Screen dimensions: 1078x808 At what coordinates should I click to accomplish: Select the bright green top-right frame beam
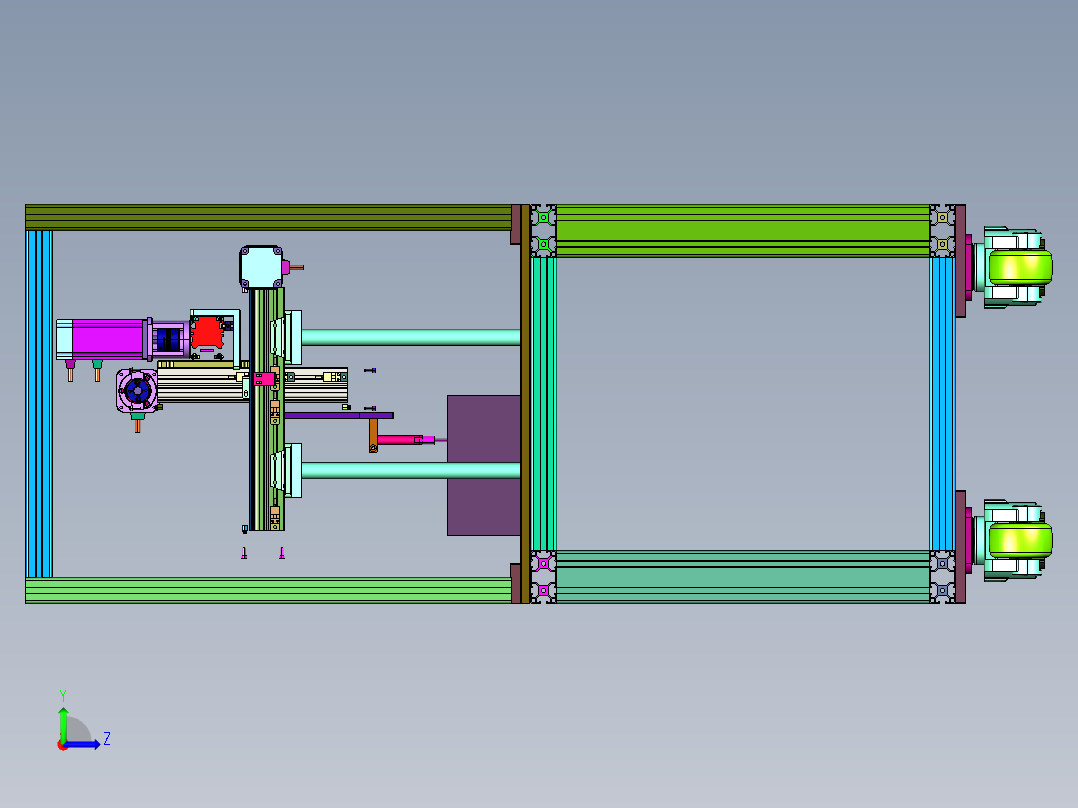pyautogui.click(x=742, y=230)
